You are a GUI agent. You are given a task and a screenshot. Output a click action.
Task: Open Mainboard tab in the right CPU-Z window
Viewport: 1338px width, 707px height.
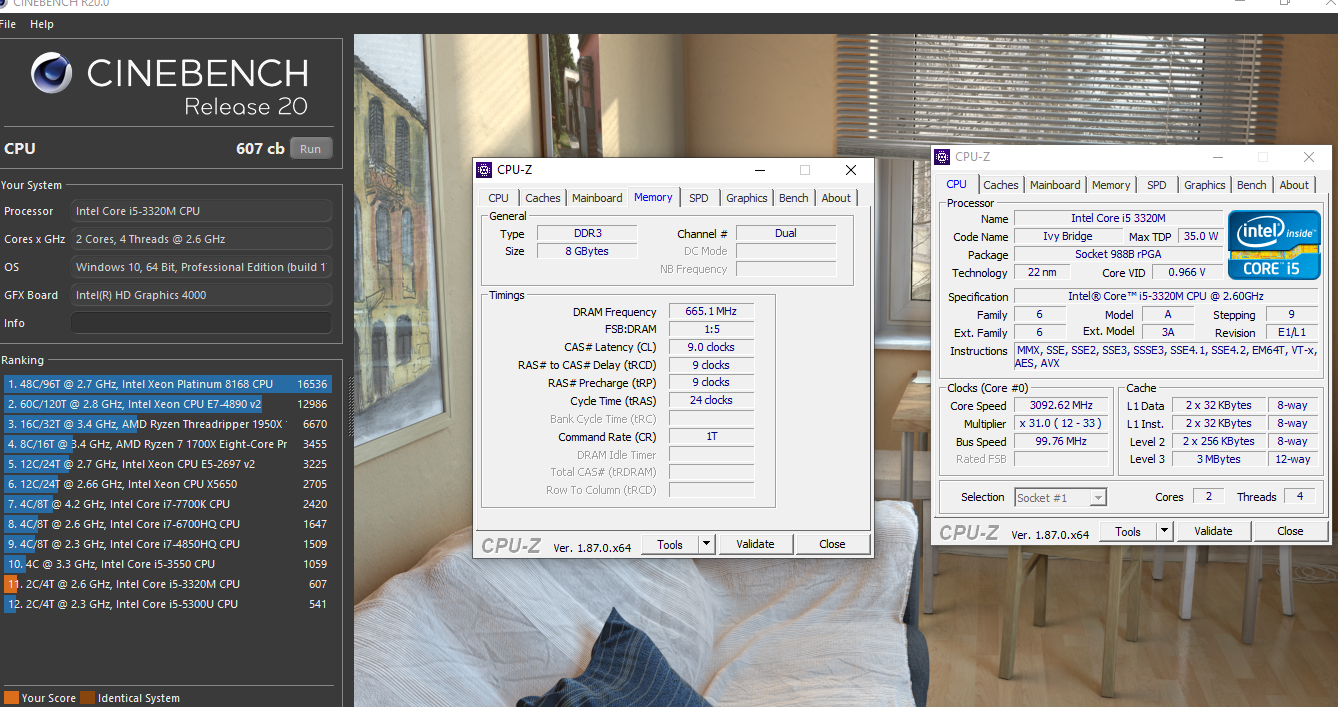1055,185
